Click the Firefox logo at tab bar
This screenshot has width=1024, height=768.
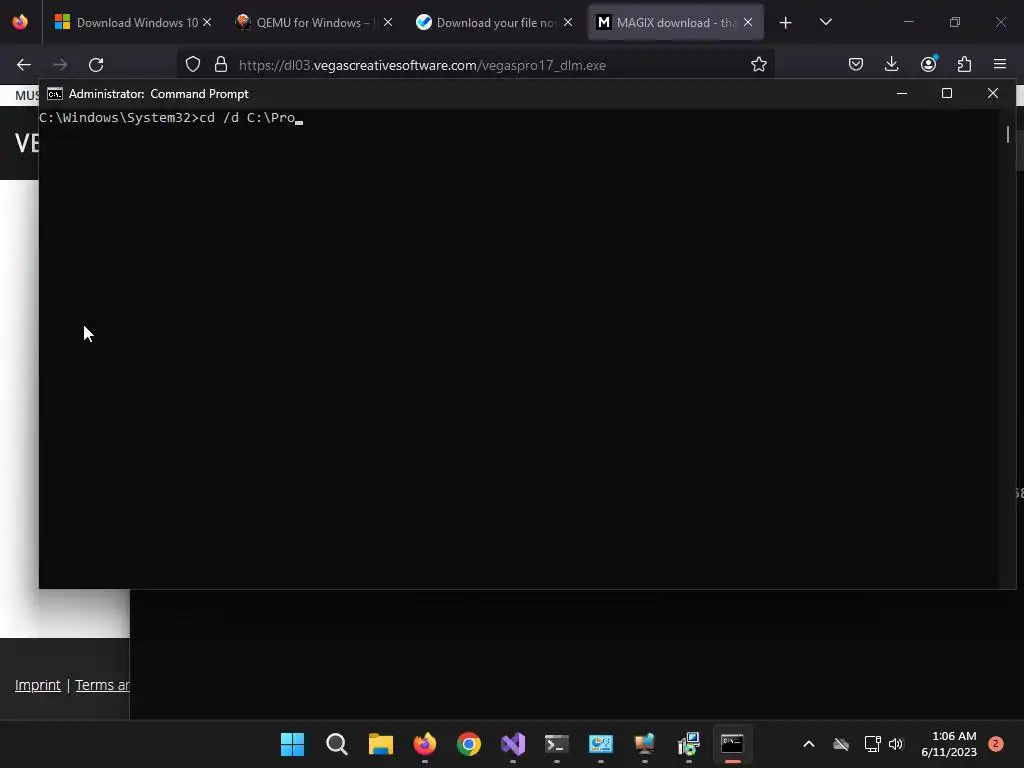click(20, 22)
